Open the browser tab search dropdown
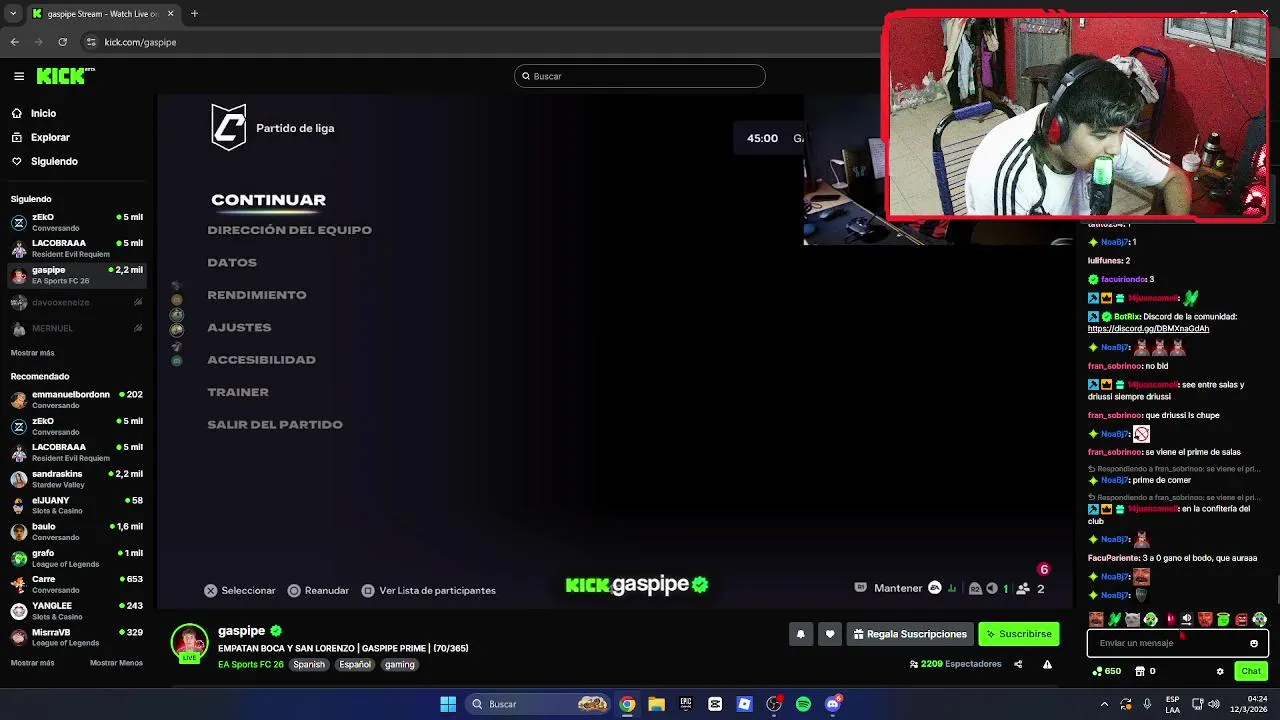Screen dimensions: 1280x720 12,14
